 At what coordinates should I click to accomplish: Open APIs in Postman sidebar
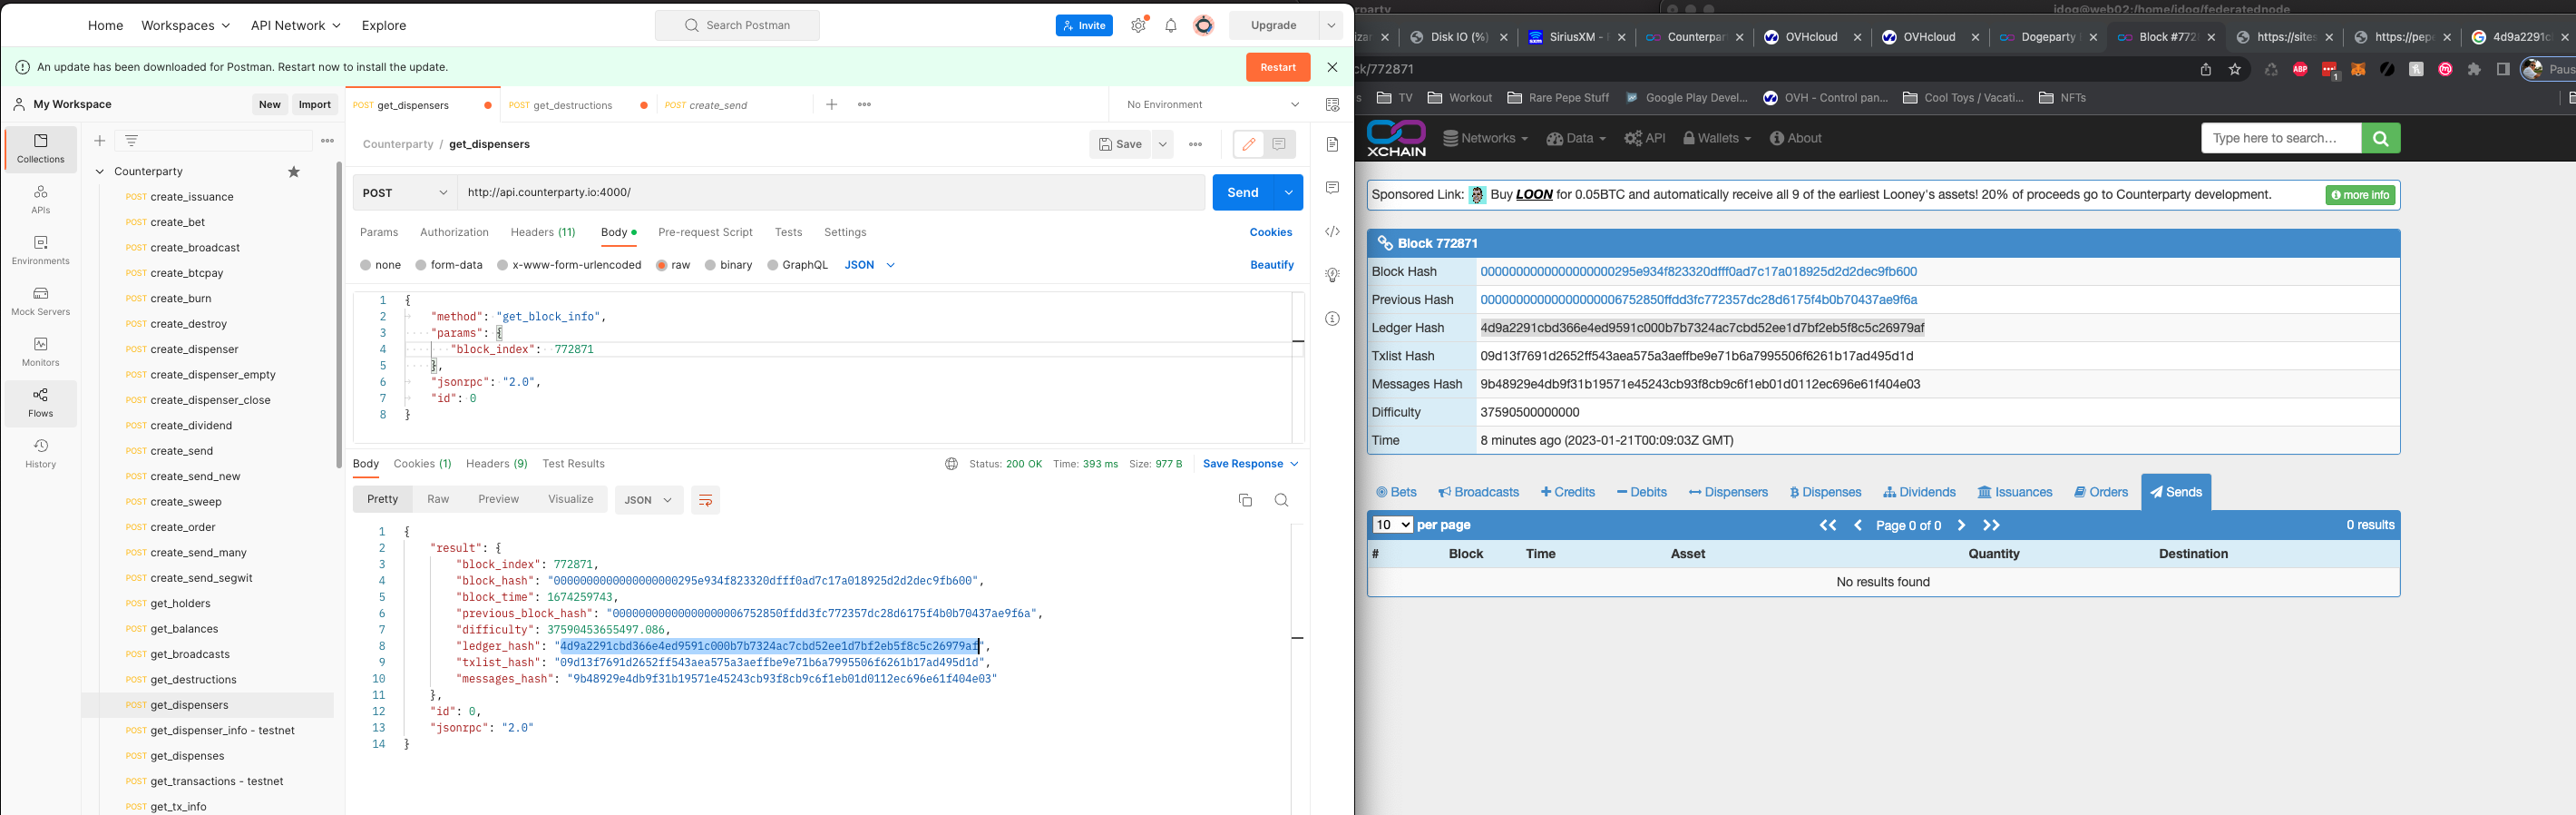coord(41,199)
